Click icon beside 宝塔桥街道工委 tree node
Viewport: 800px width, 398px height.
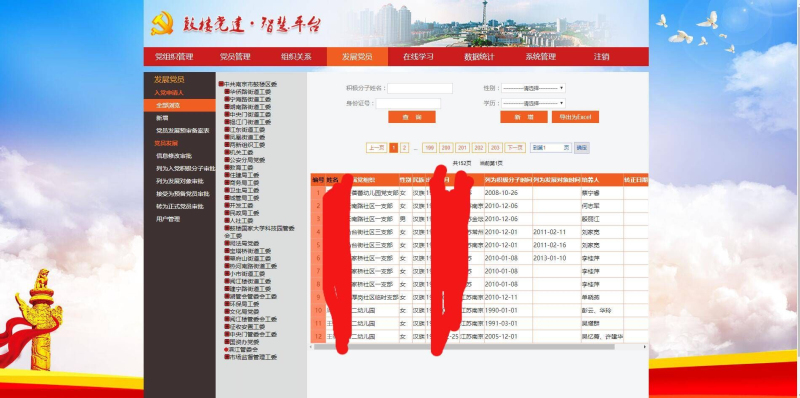pyautogui.click(x=227, y=251)
